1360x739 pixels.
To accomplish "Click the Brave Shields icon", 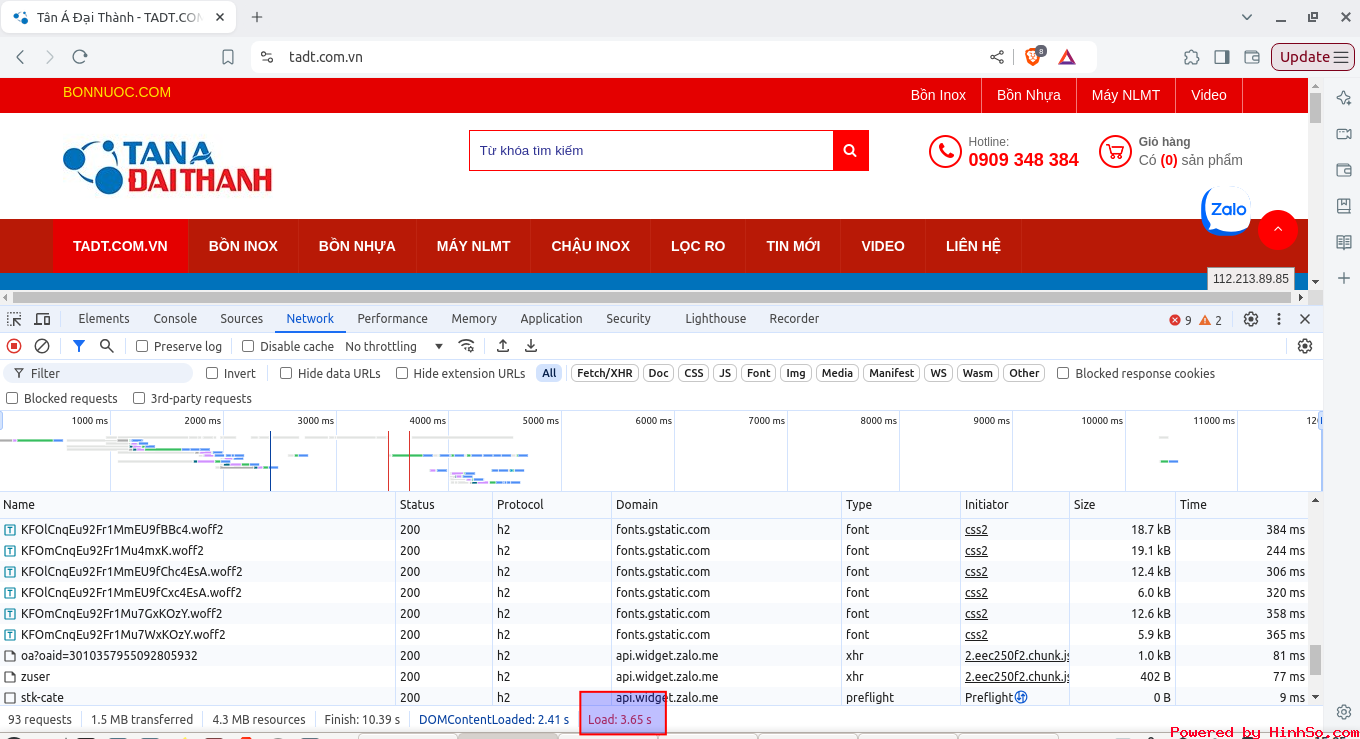I will [x=1034, y=56].
